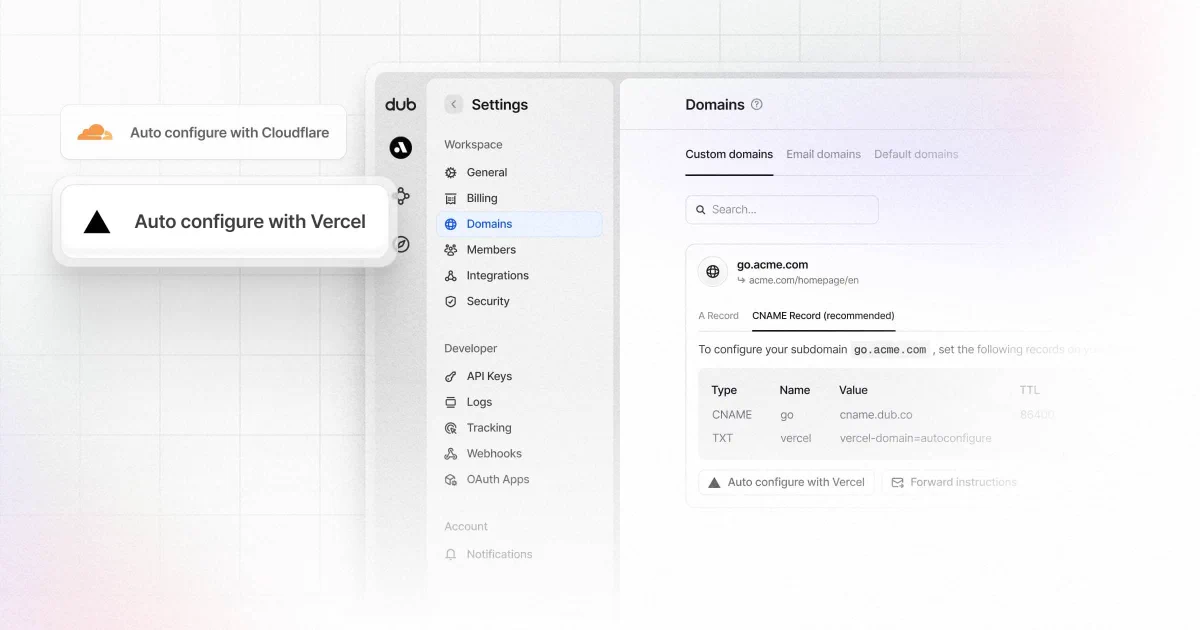Viewport: 1200px width, 630px height.
Task: Click the network icon in the left rail
Action: pos(401,196)
